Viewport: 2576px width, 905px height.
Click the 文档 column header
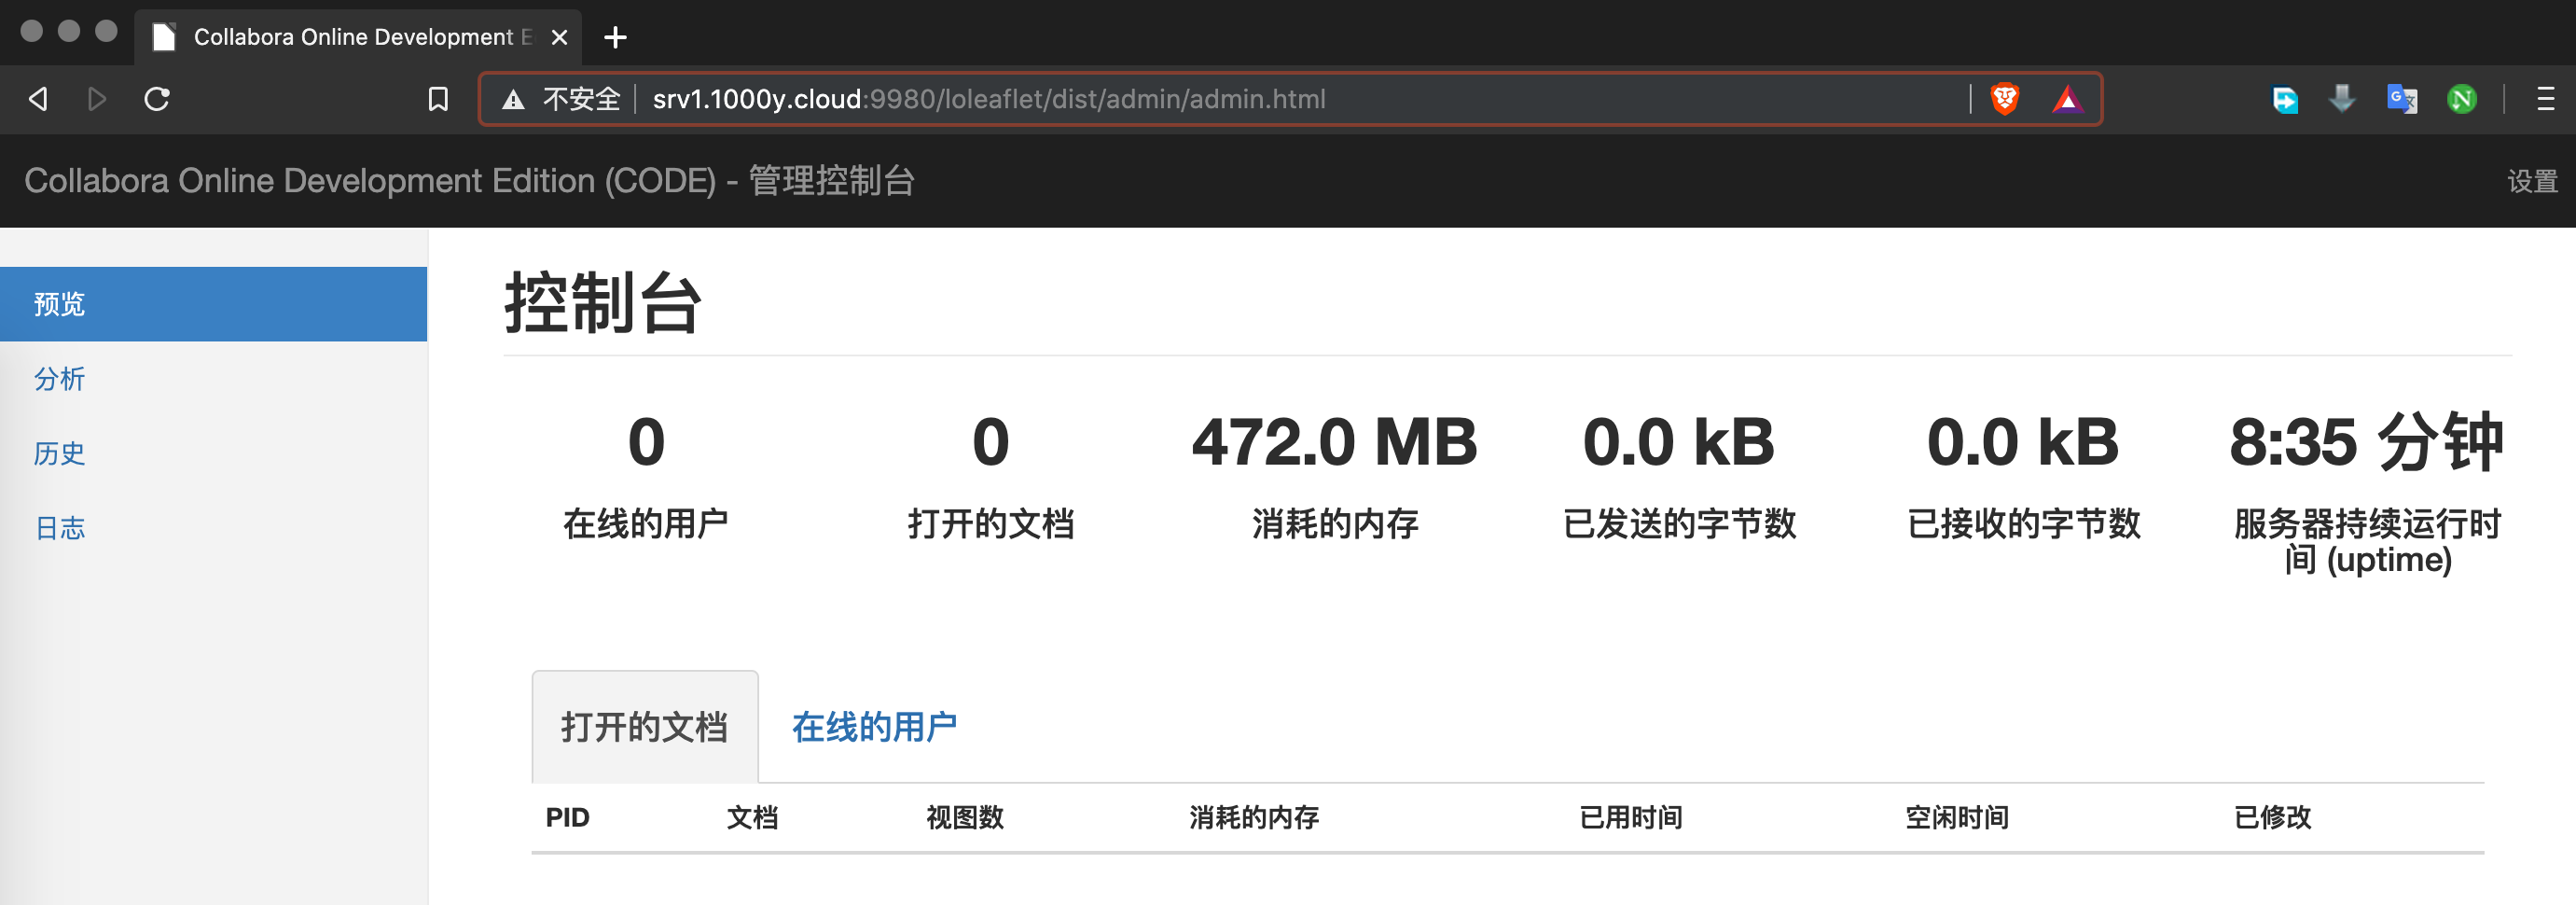(752, 818)
